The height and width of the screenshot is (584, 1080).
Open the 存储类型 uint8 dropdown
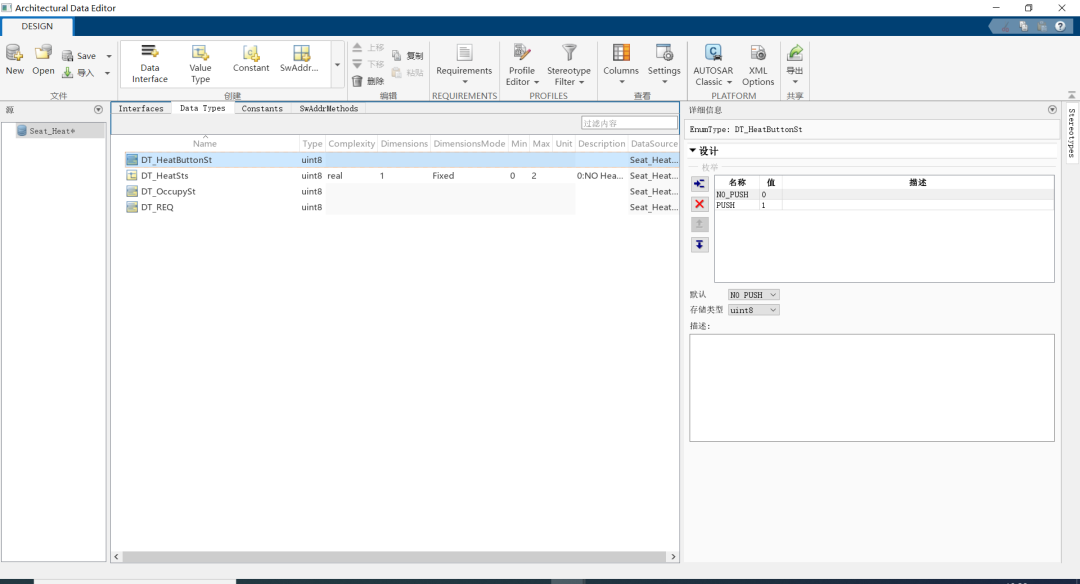pos(754,310)
